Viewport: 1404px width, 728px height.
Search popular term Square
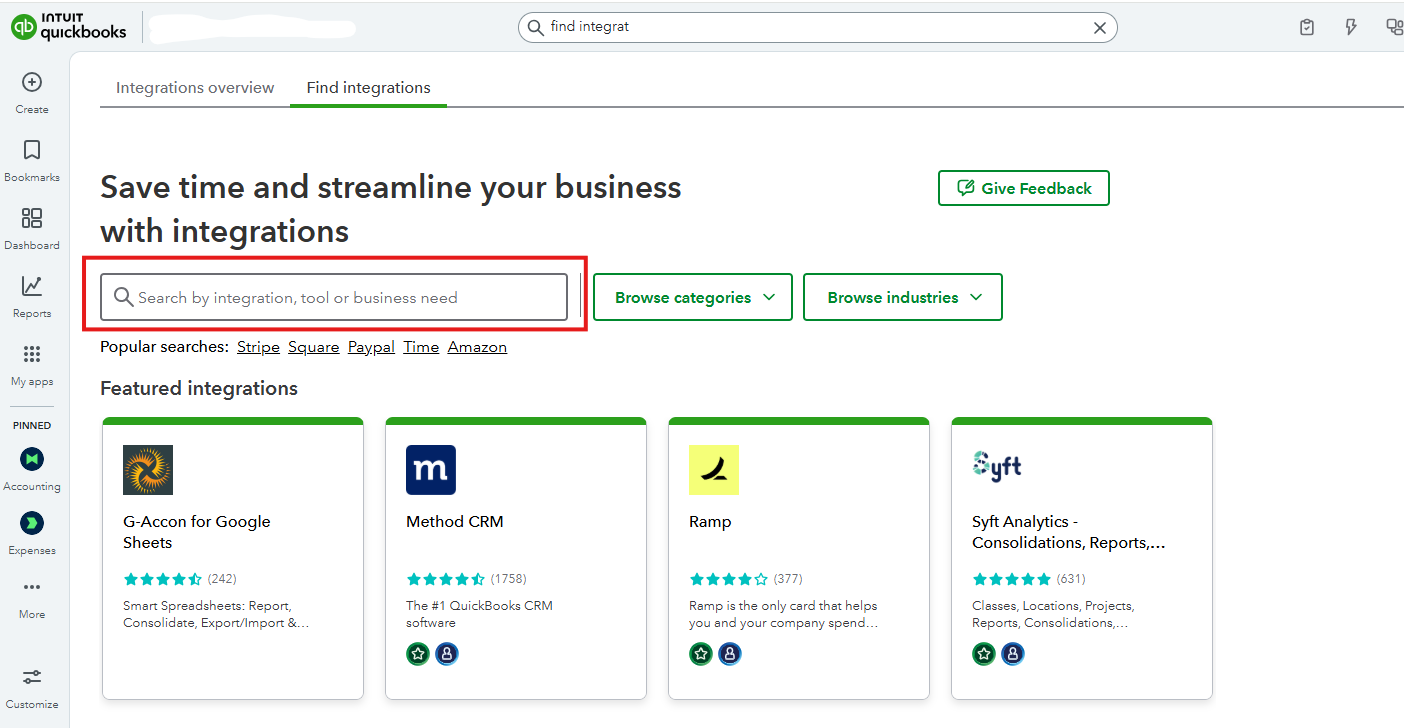pos(314,347)
